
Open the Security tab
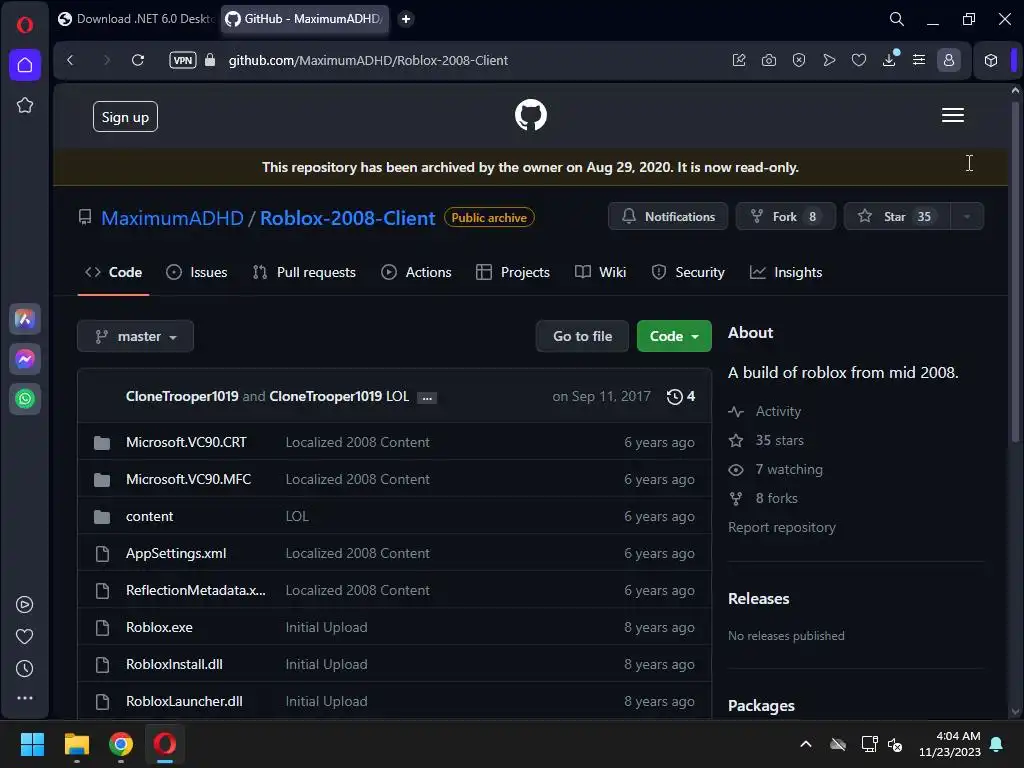pos(688,272)
